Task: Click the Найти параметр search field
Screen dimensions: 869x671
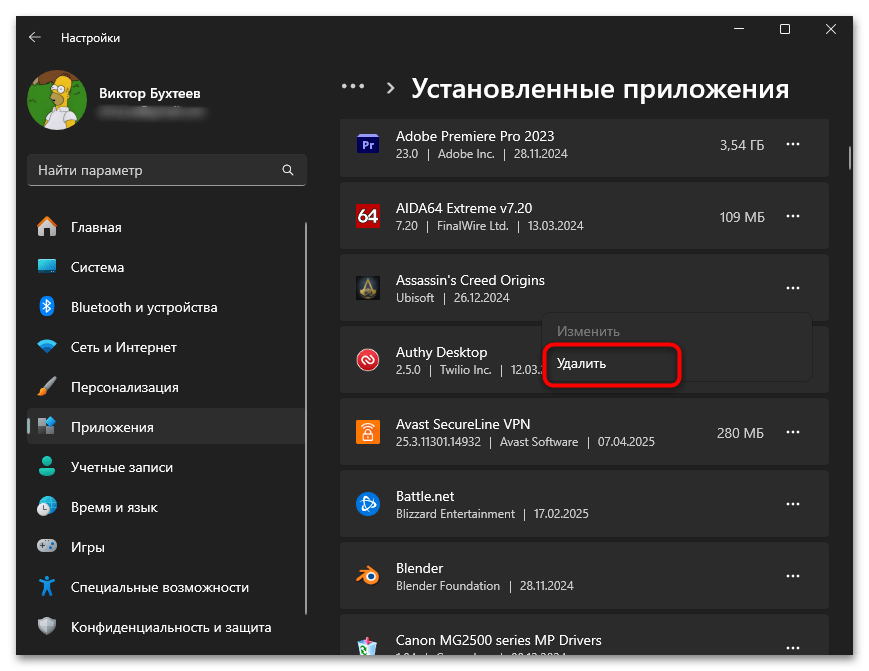Action: [x=167, y=170]
